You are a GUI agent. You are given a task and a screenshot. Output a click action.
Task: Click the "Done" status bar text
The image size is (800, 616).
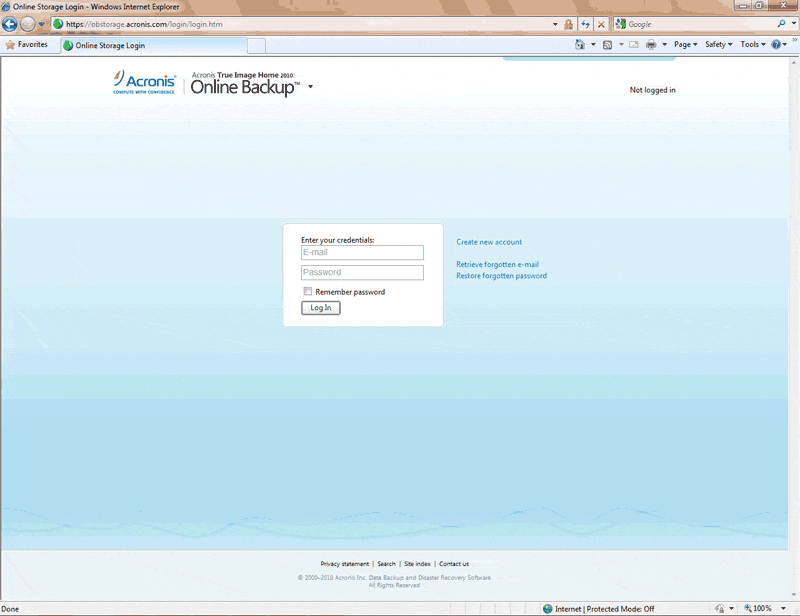(x=10, y=609)
